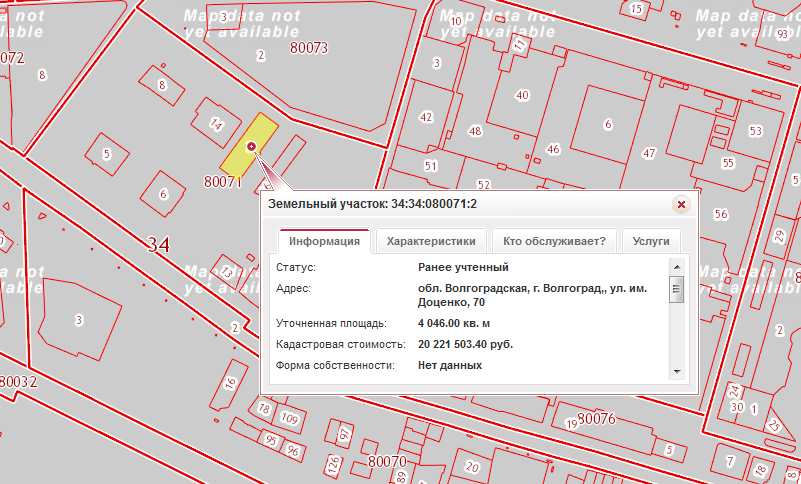Viewport: 801px width, 484px height.
Task: Switch to the Информация tab
Action: point(324,241)
